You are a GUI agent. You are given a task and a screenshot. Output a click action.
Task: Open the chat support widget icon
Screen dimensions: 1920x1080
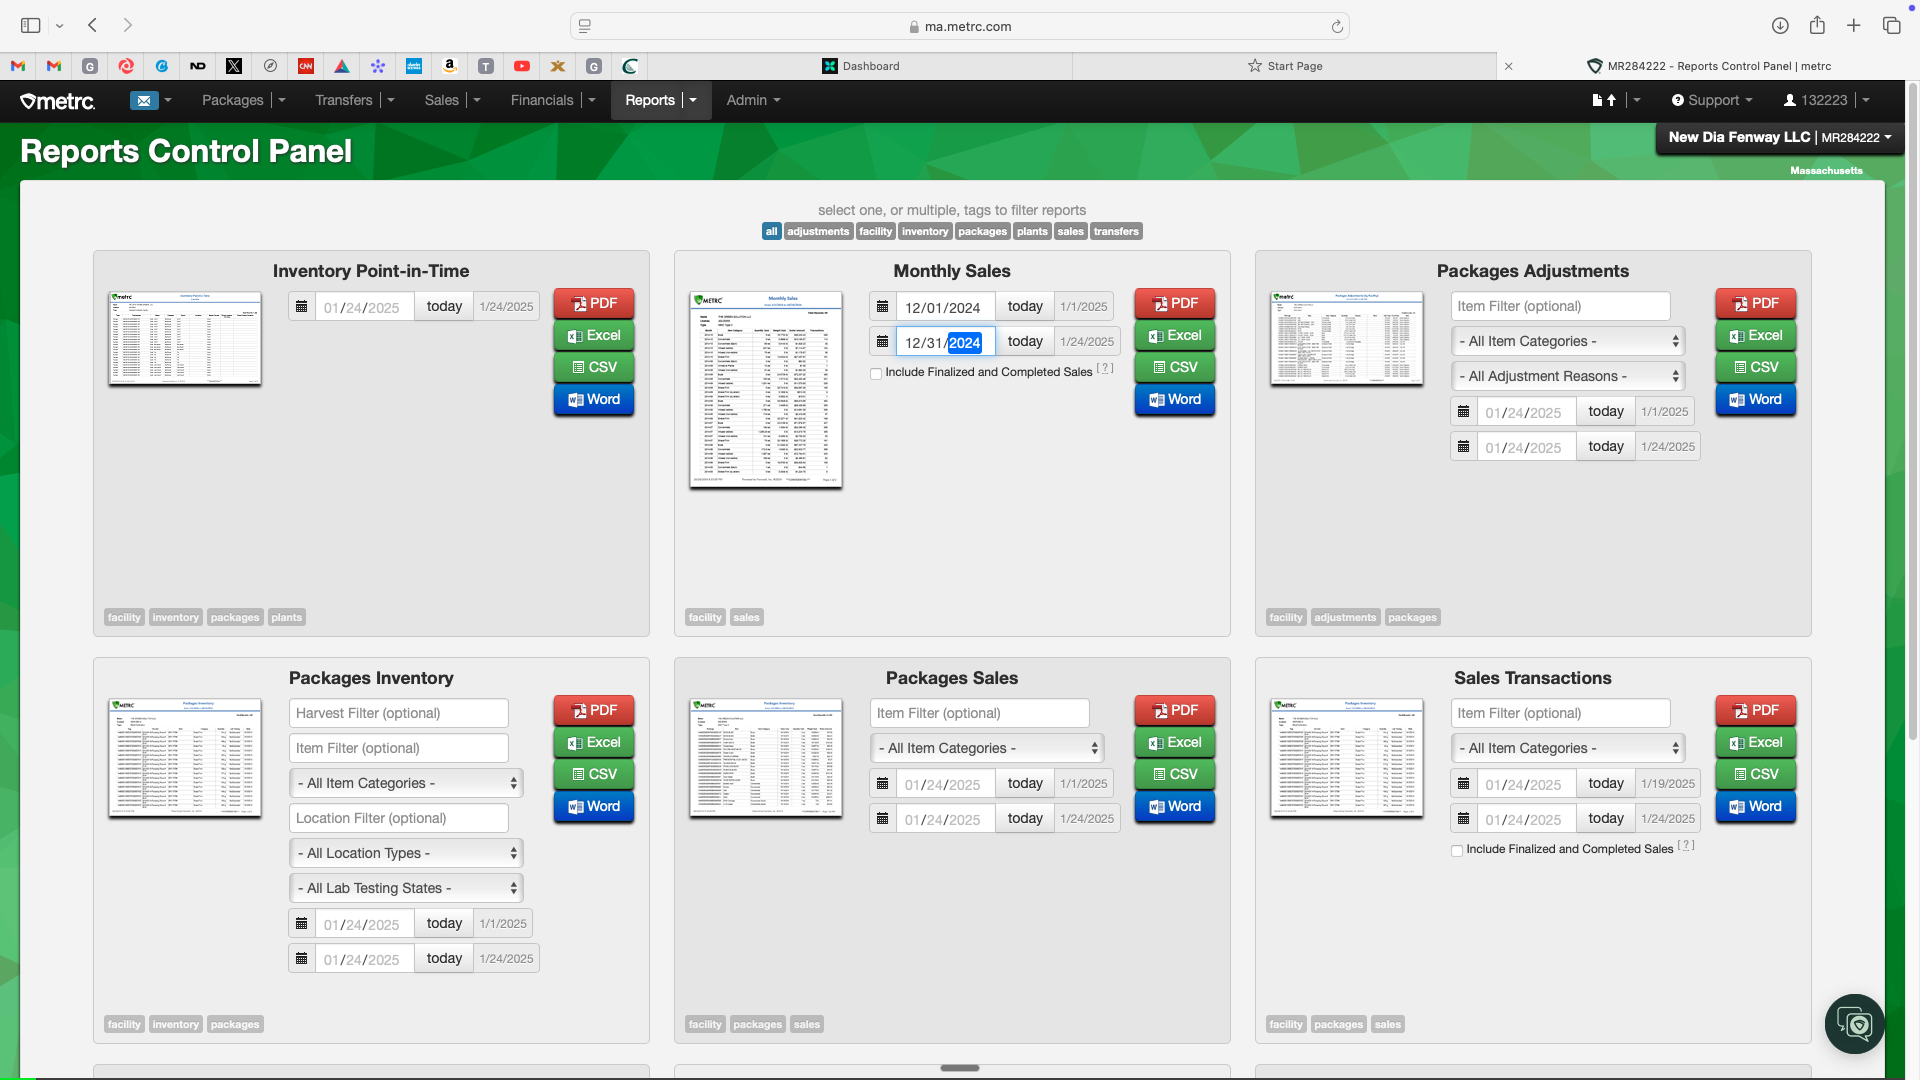pos(1855,1023)
